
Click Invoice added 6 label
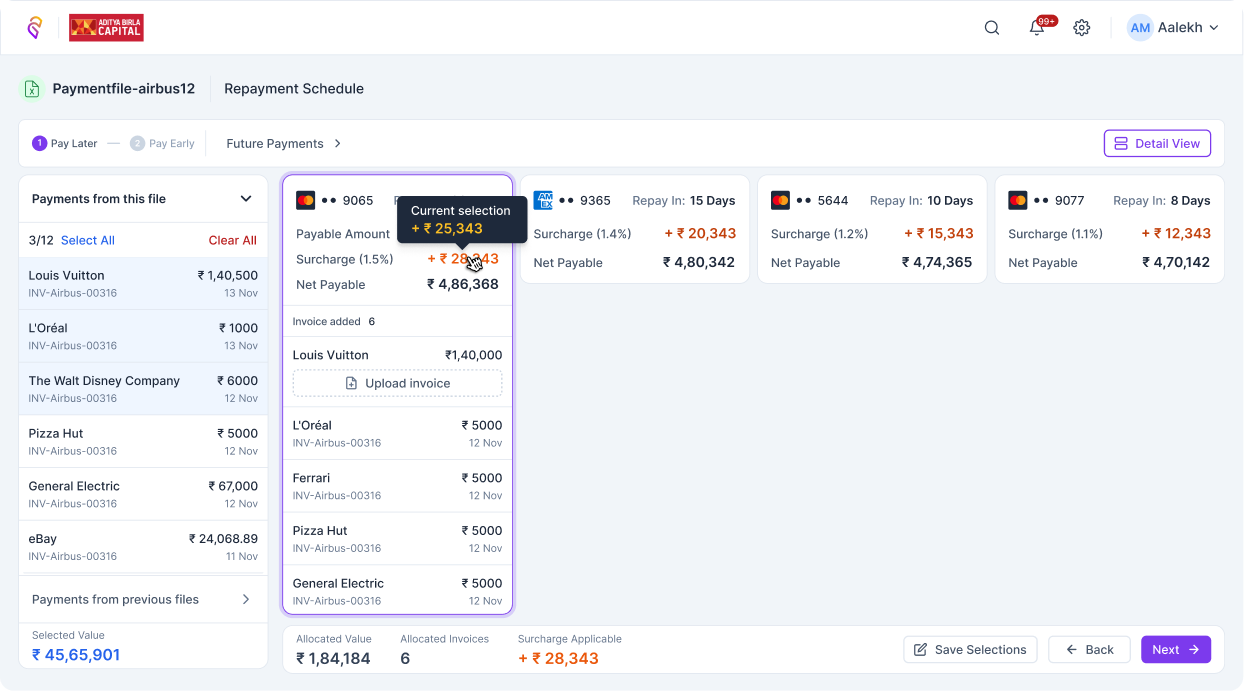coord(334,322)
